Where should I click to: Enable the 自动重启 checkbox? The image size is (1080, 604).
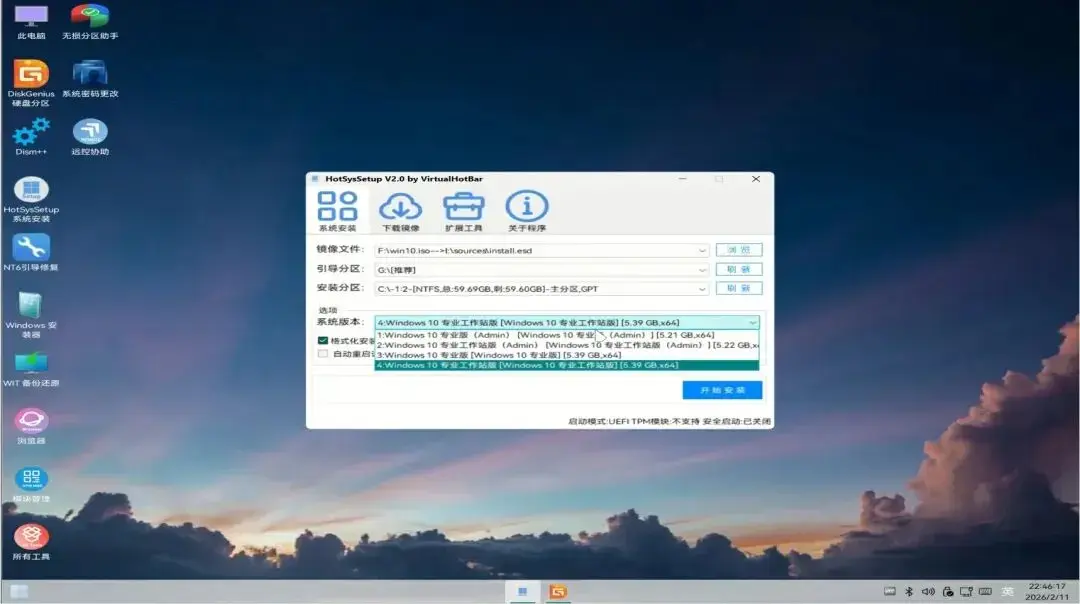(x=323, y=353)
